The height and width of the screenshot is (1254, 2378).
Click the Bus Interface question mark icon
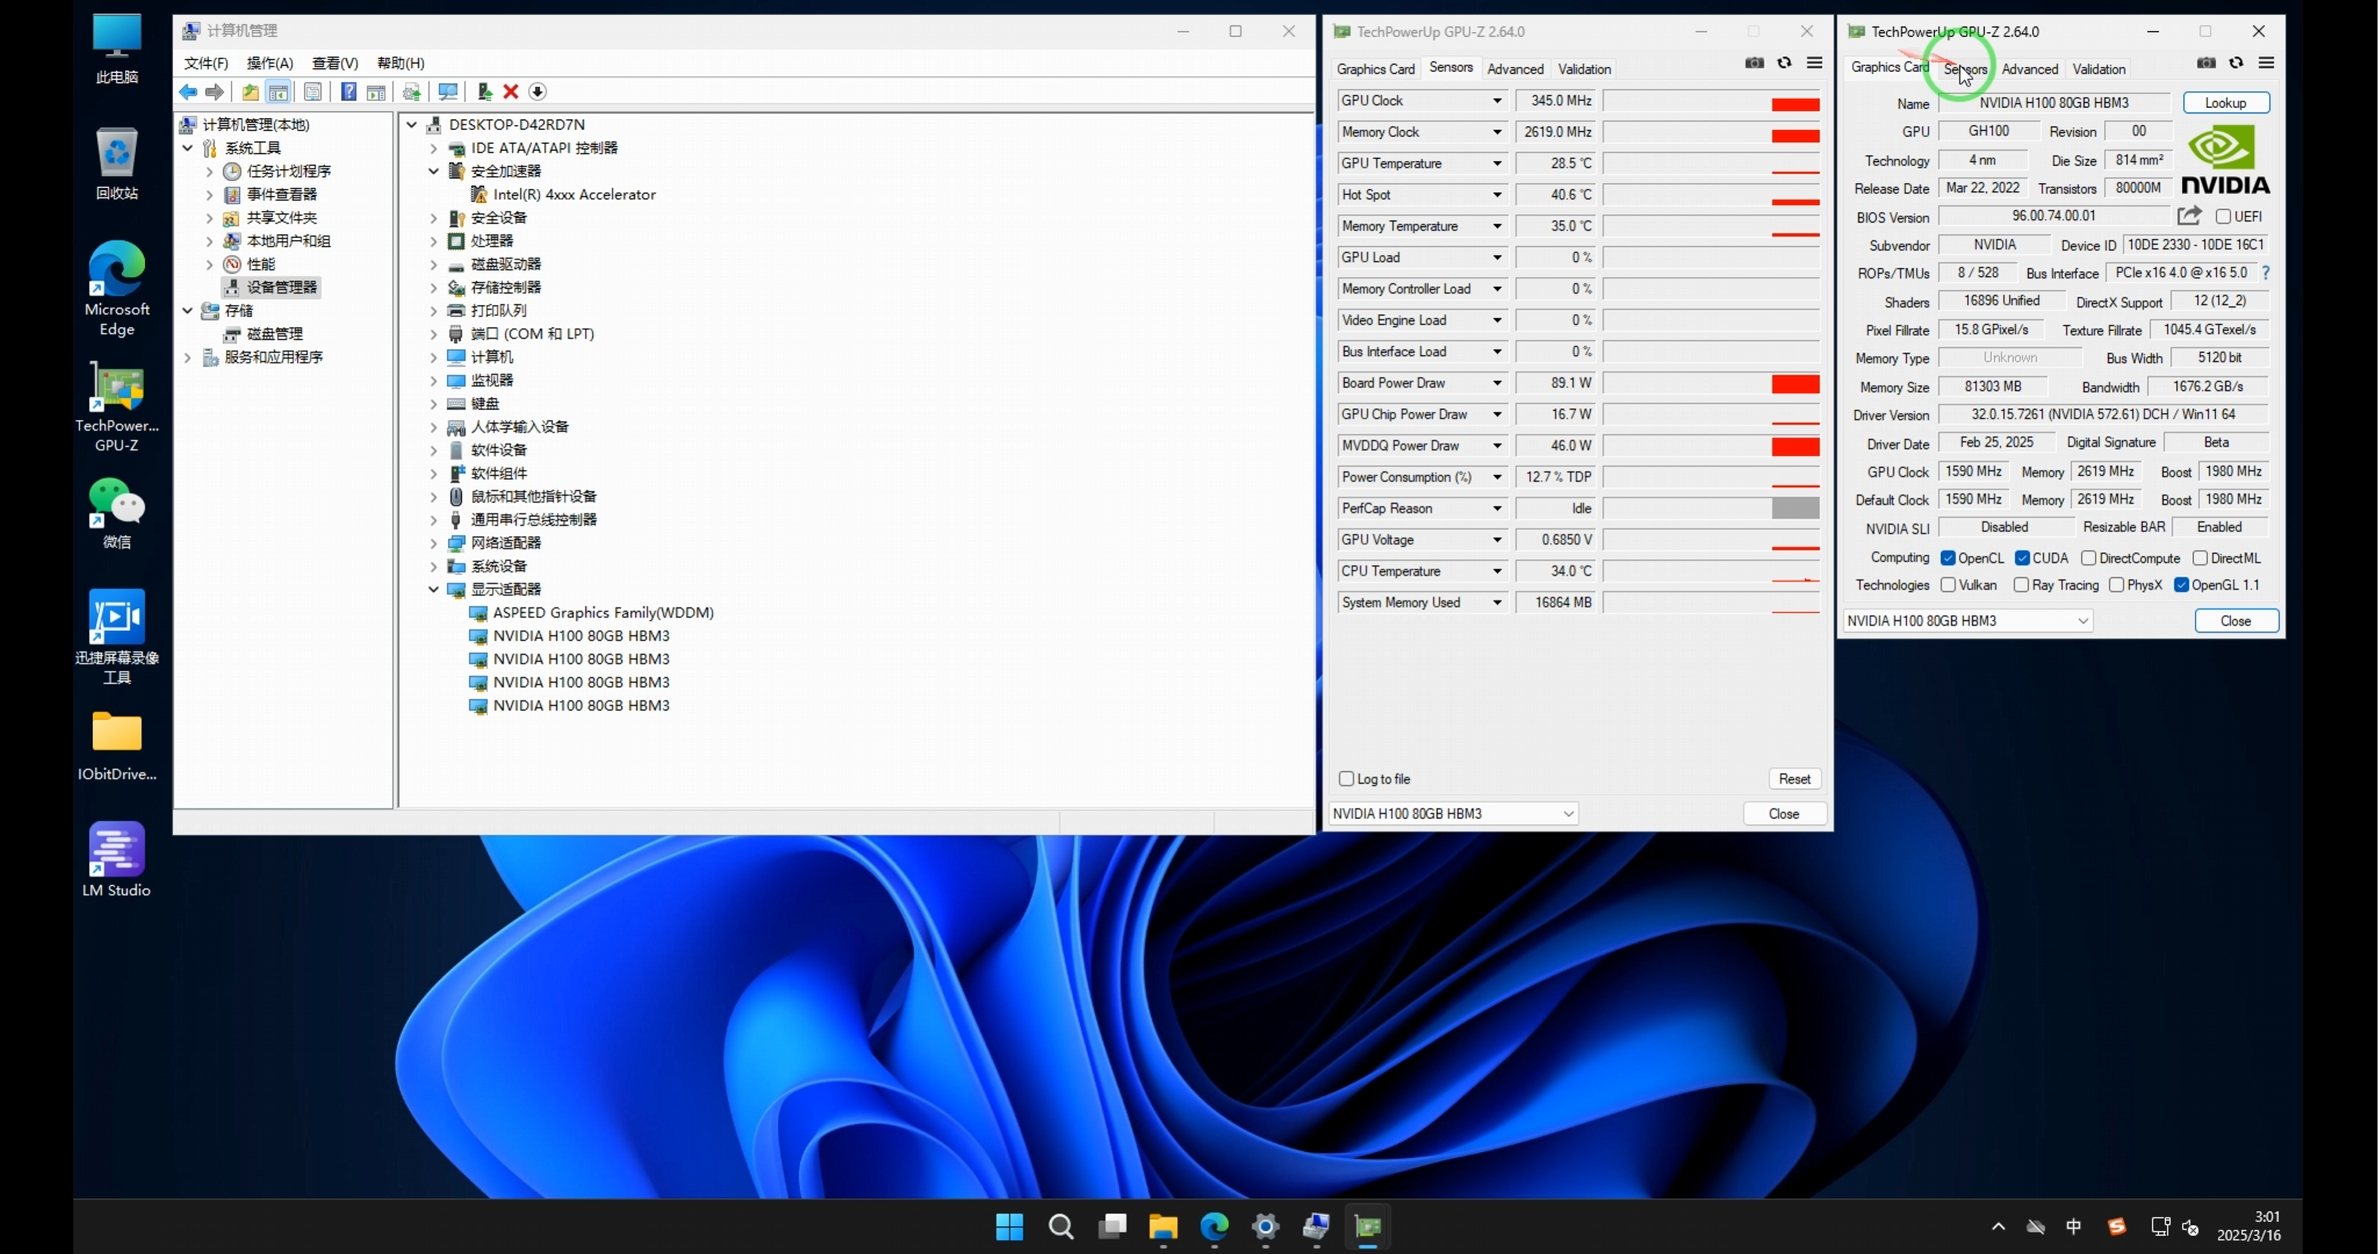pos(2265,273)
